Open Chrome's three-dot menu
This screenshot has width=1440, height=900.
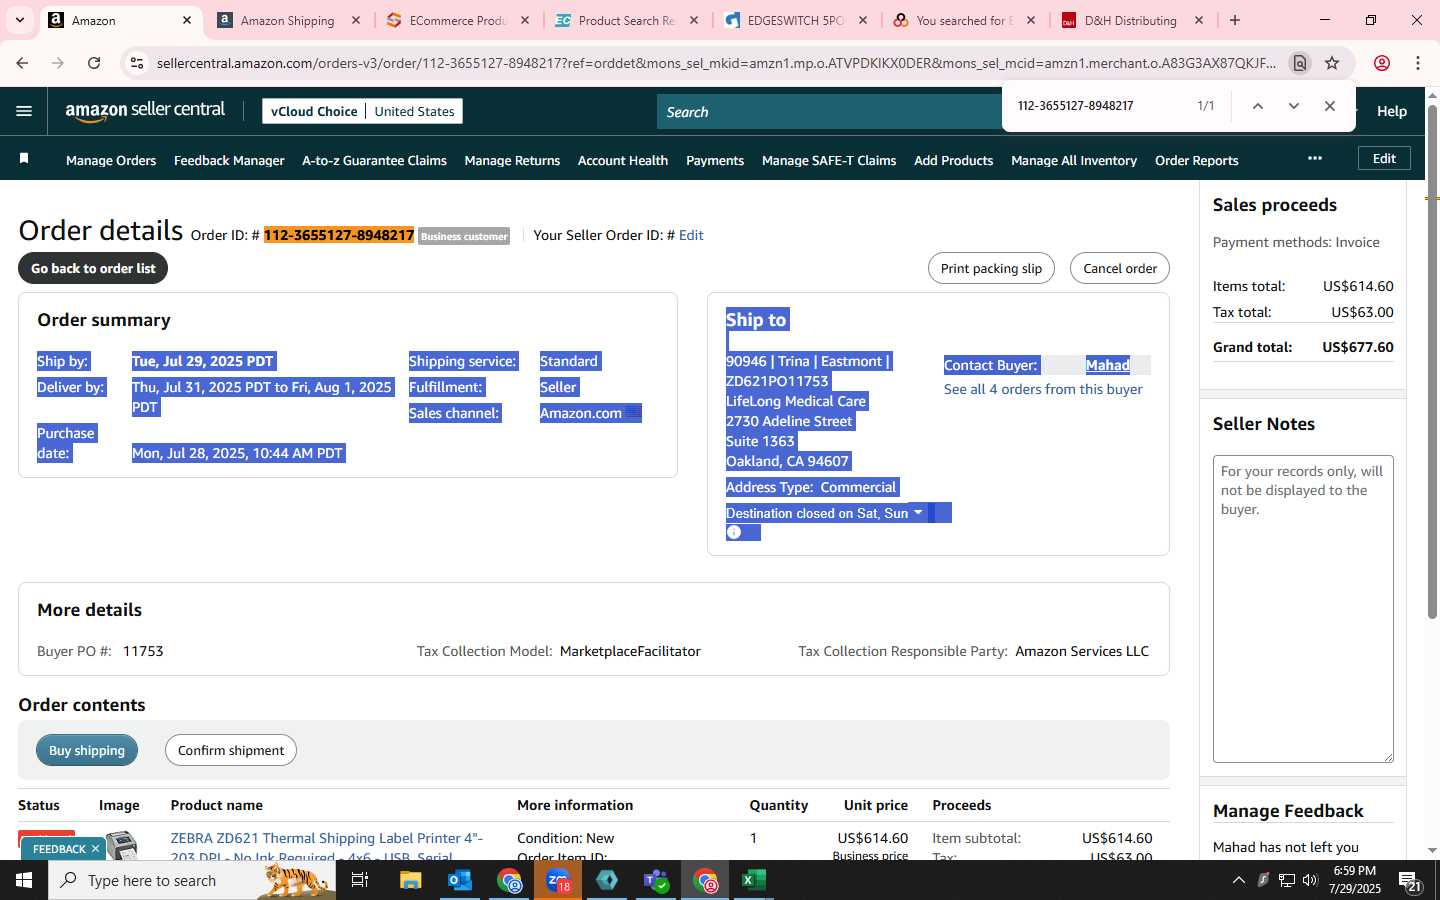click(x=1418, y=63)
